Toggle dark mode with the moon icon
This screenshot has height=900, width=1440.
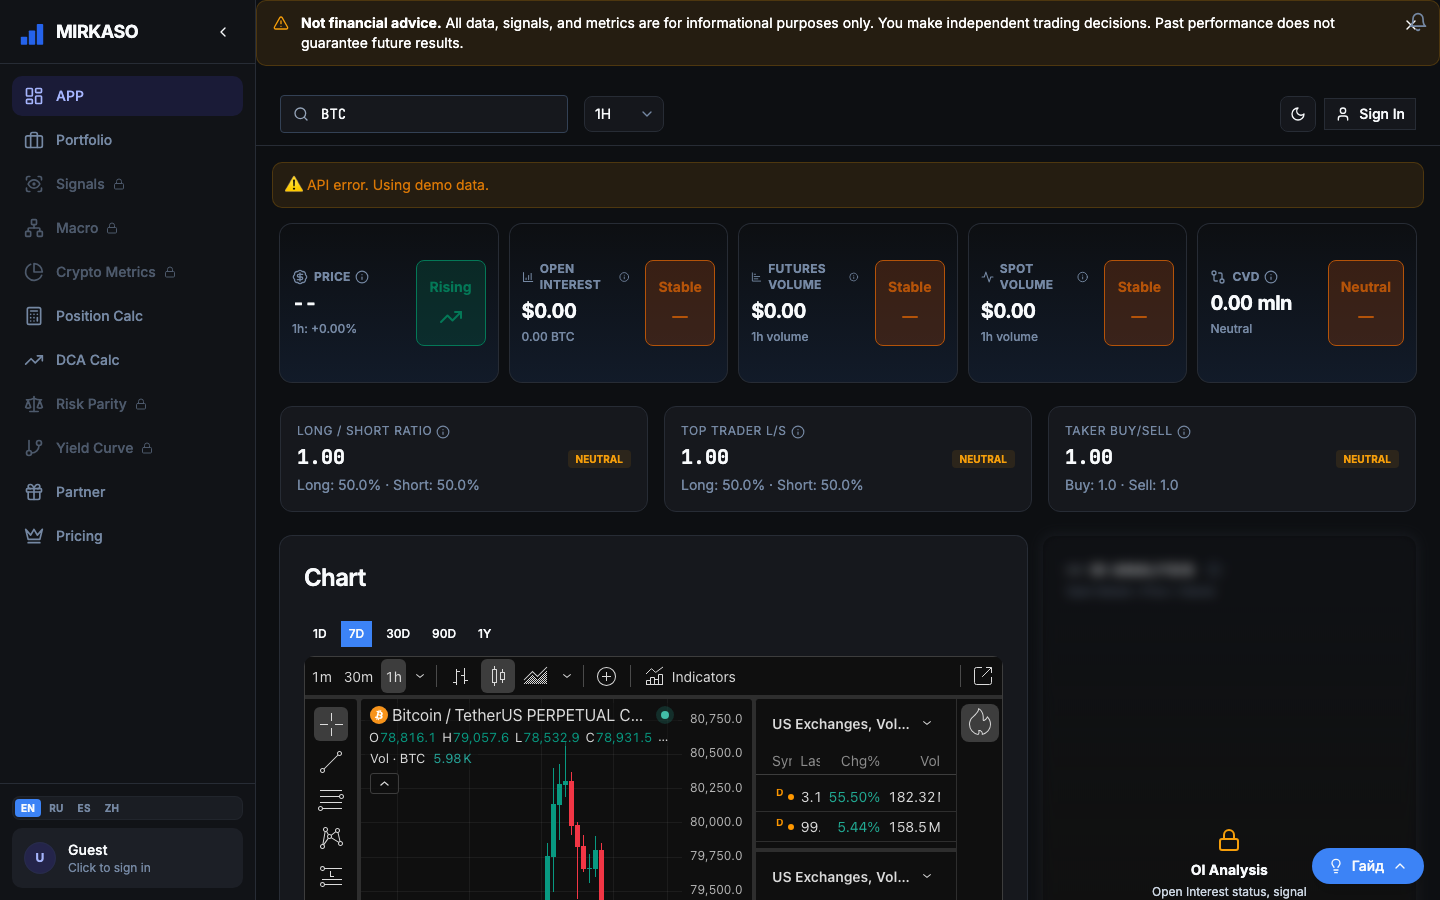click(1298, 114)
